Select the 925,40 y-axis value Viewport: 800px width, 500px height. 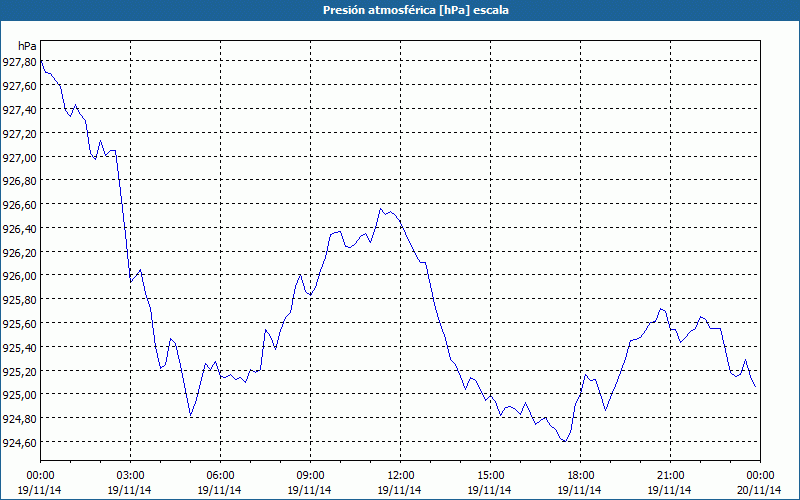pos(20,347)
